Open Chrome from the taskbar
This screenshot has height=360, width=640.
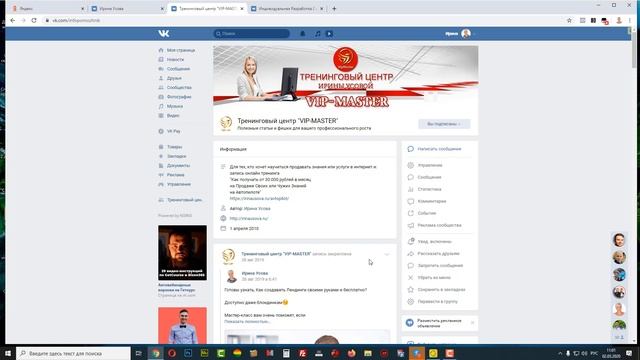[x=156, y=353]
